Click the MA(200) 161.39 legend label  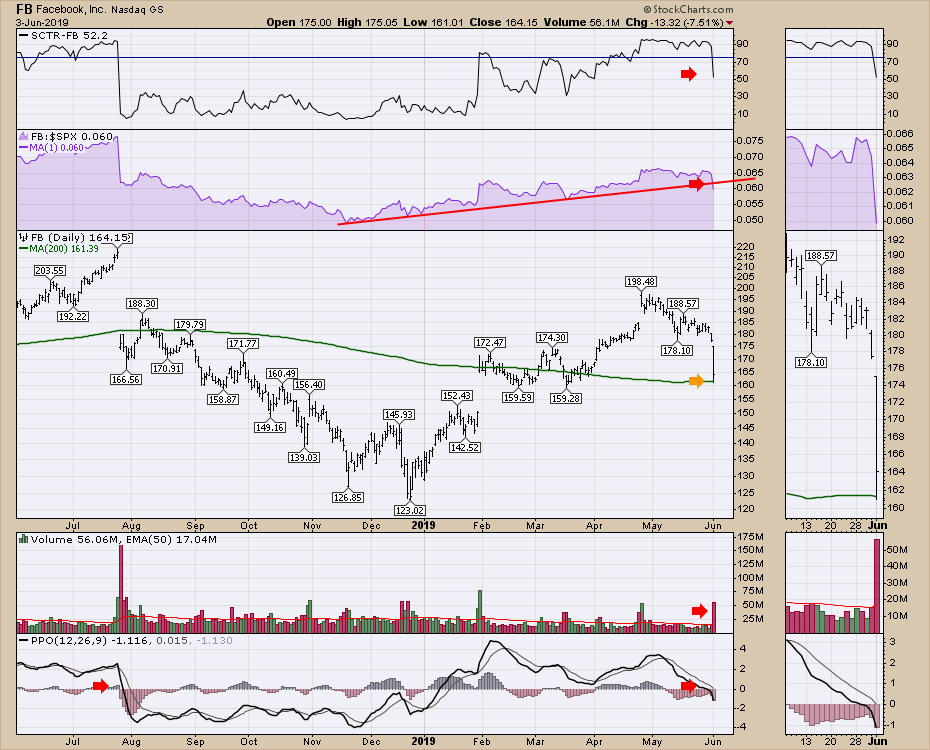click(x=64, y=249)
